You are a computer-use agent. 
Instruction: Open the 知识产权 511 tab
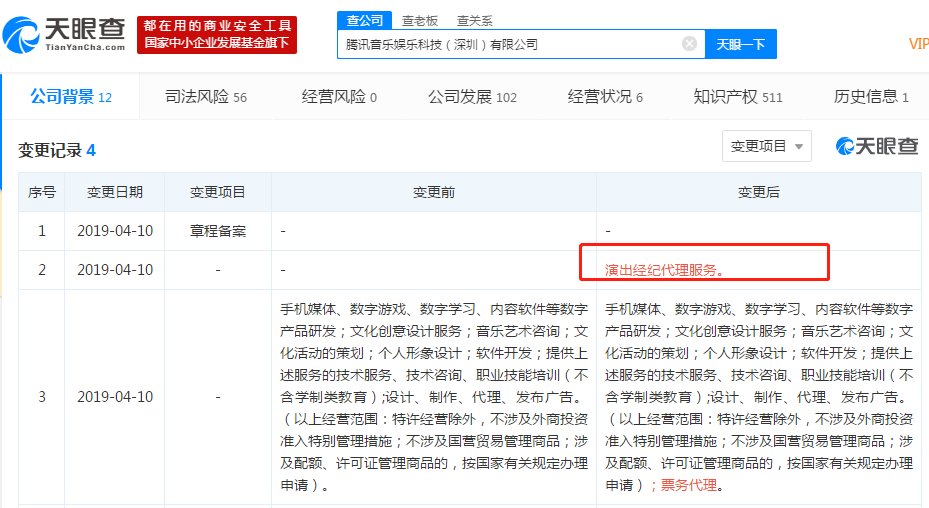pyautogui.click(x=738, y=97)
